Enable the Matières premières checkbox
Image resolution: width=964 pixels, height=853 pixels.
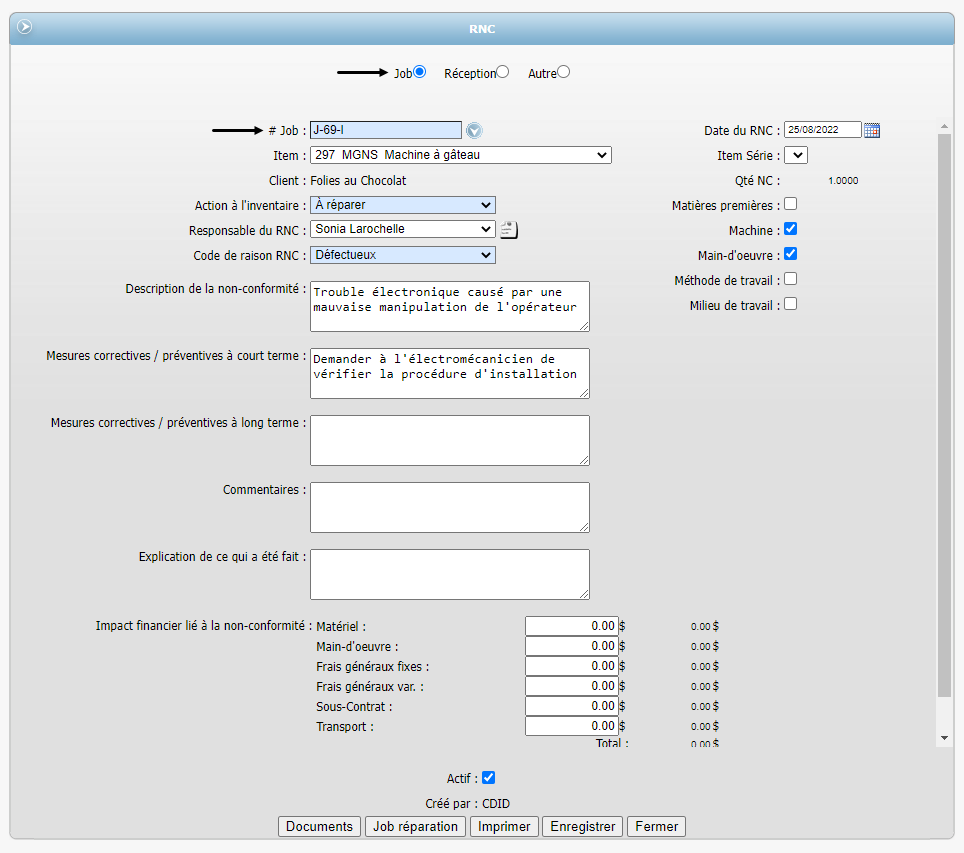click(790, 204)
